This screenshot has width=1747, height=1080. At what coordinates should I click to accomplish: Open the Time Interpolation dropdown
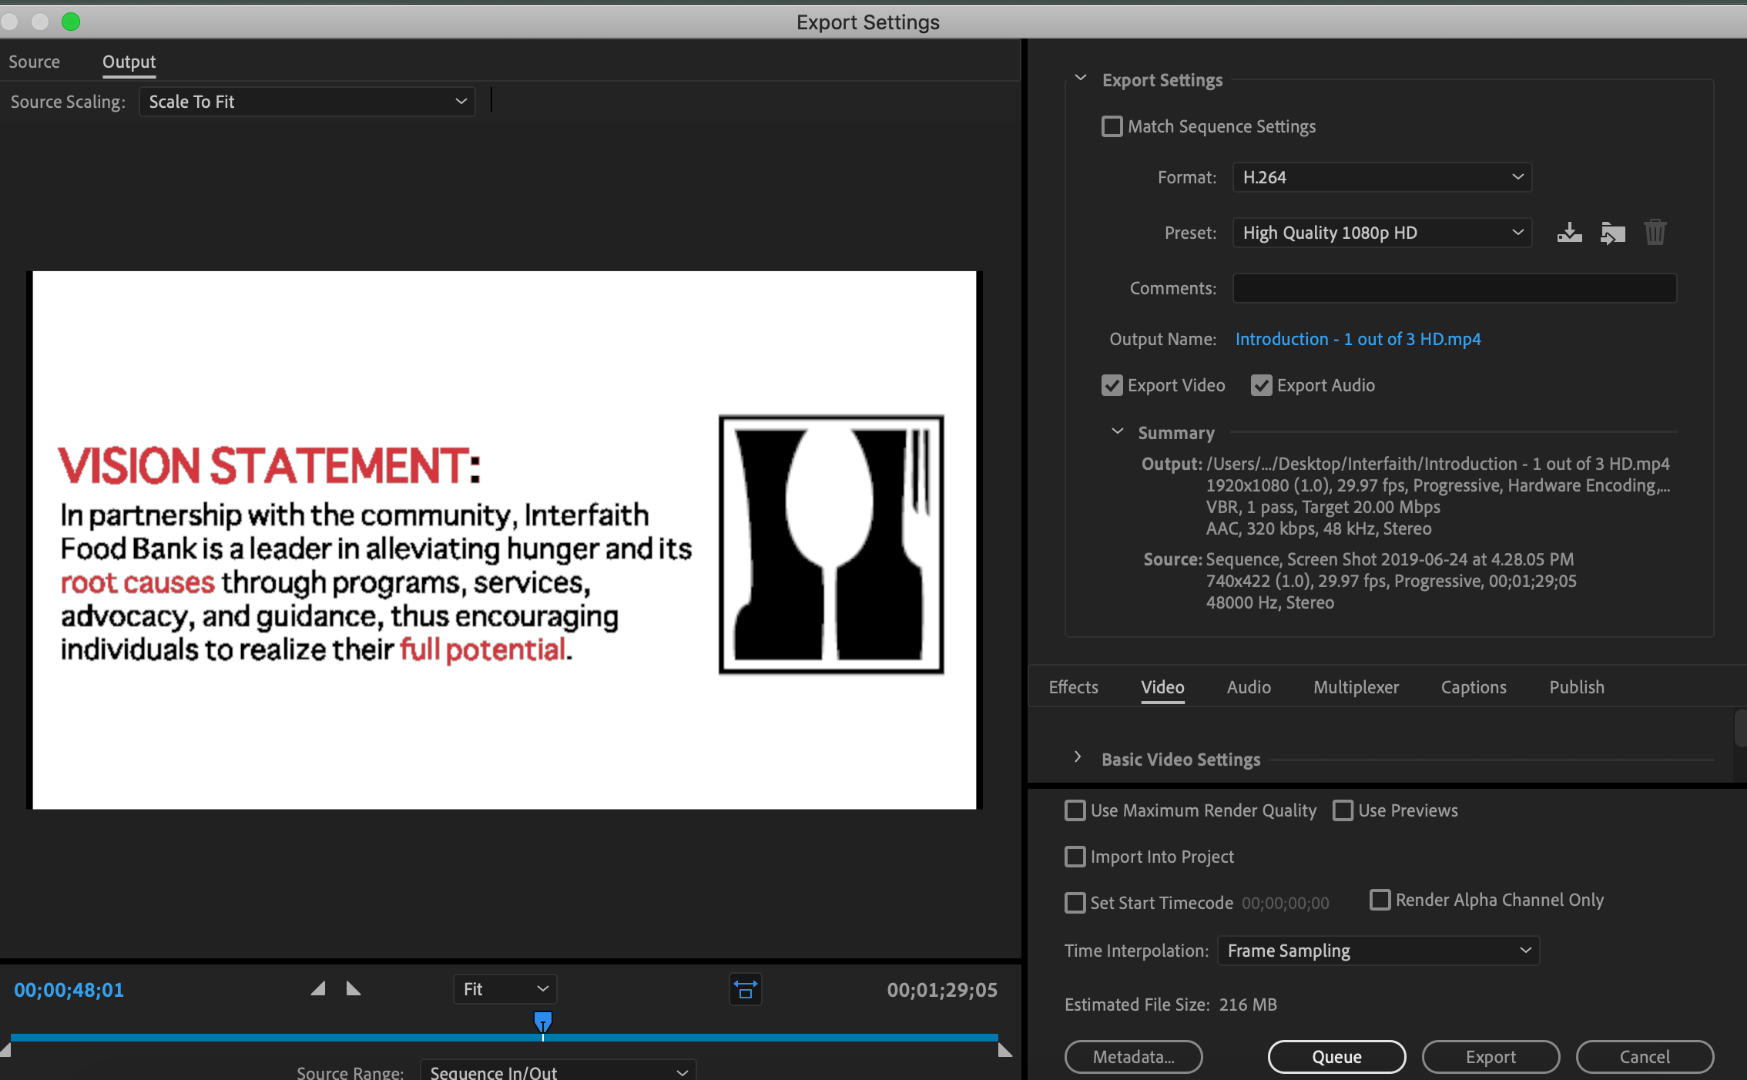[x=1378, y=951]
